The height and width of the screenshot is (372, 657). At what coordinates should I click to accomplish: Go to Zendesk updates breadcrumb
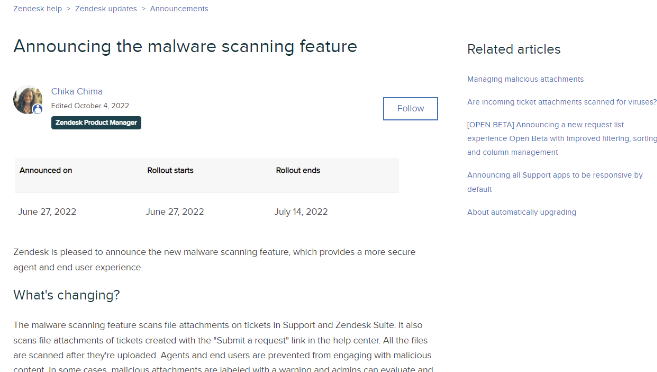coord(106,8)
